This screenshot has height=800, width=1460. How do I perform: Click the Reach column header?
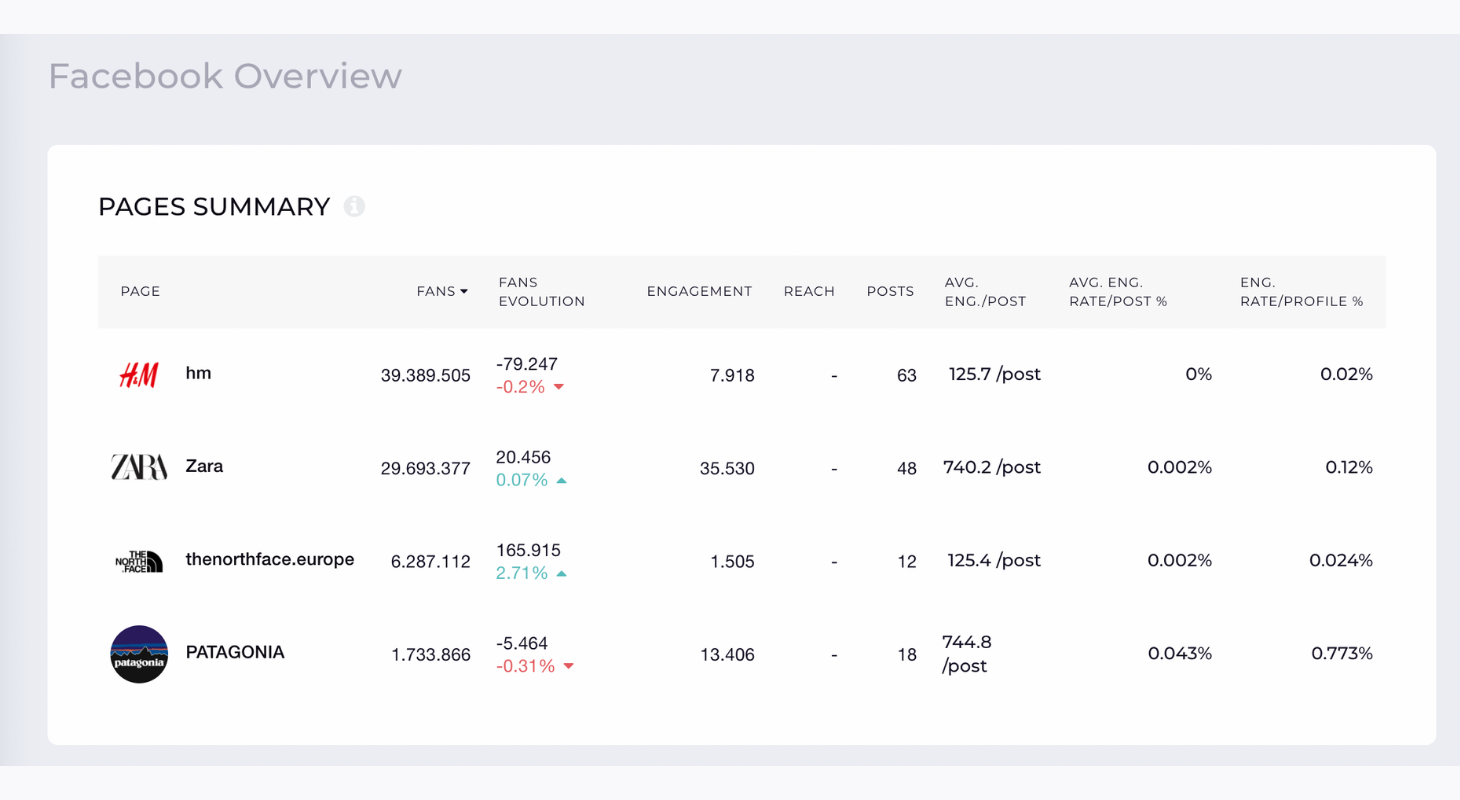[x=809, y=291]
